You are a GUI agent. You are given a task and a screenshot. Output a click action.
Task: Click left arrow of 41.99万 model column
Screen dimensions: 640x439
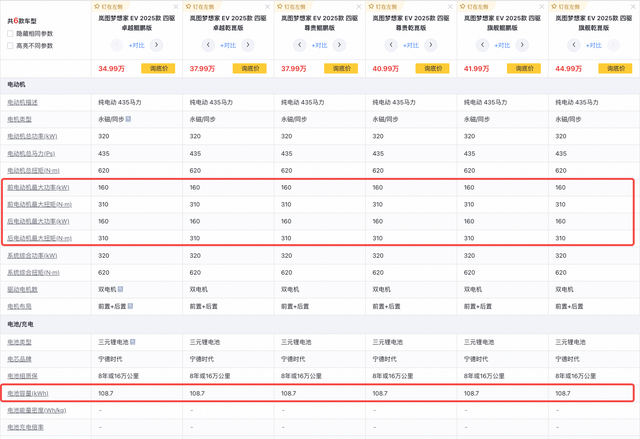(482, 45)
